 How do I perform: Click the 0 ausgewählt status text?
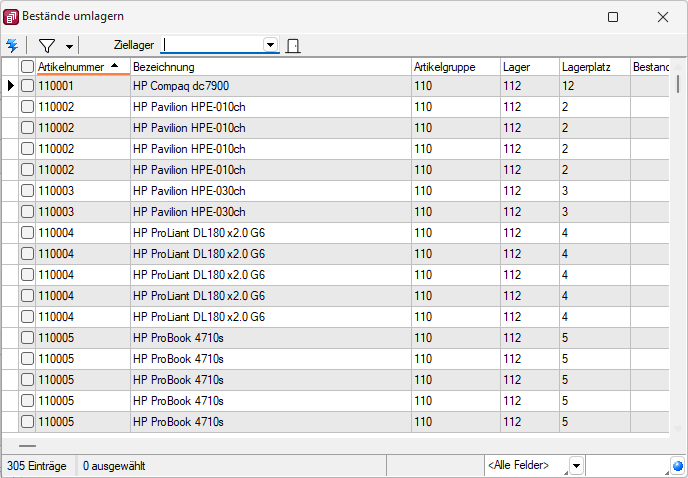pyautogui.click(x=114, y=466)
